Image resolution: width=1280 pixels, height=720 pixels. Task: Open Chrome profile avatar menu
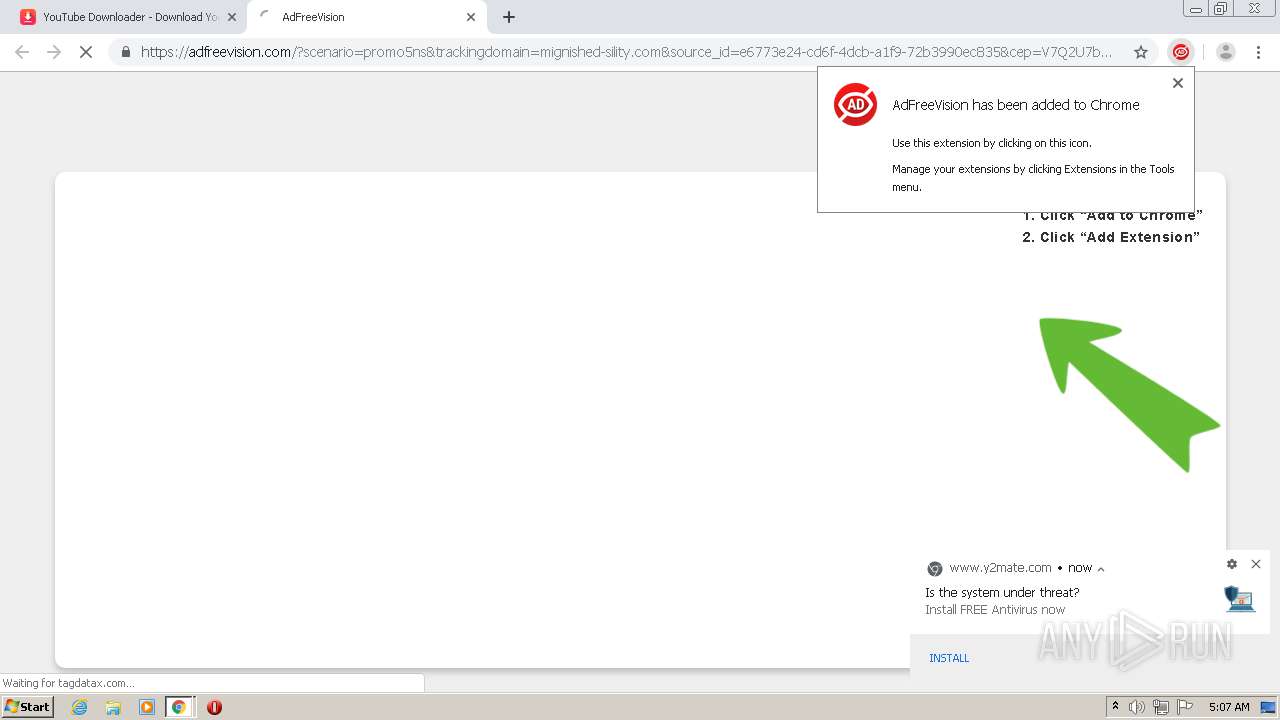pyautogui.click(x=1225, y=52)
